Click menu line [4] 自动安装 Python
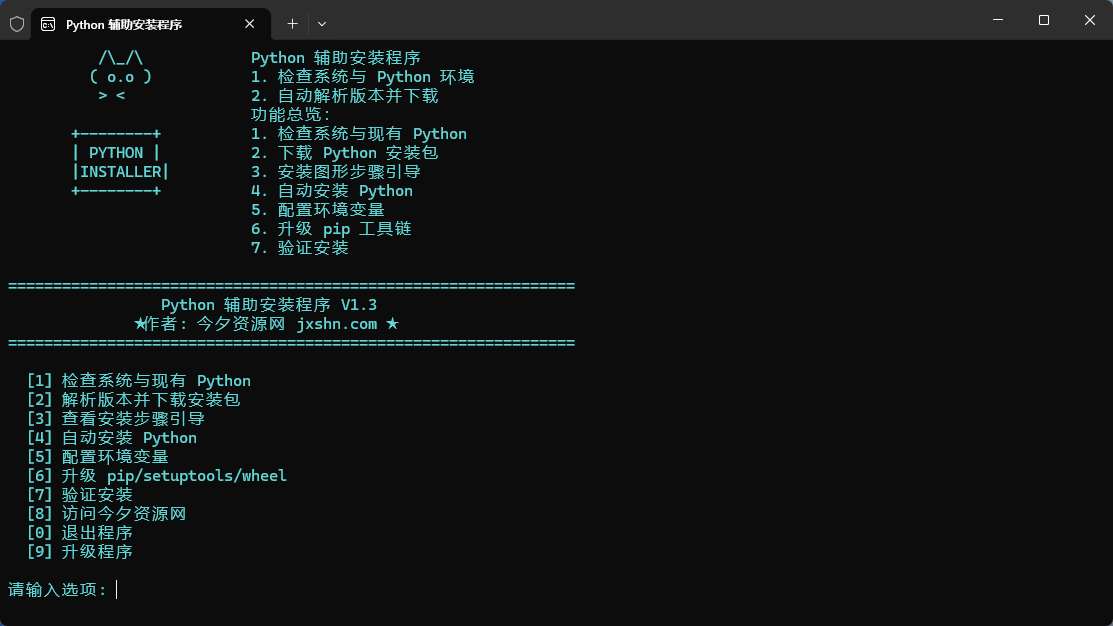The width and height of the screenshot is (1113, 626). point(112,438)
